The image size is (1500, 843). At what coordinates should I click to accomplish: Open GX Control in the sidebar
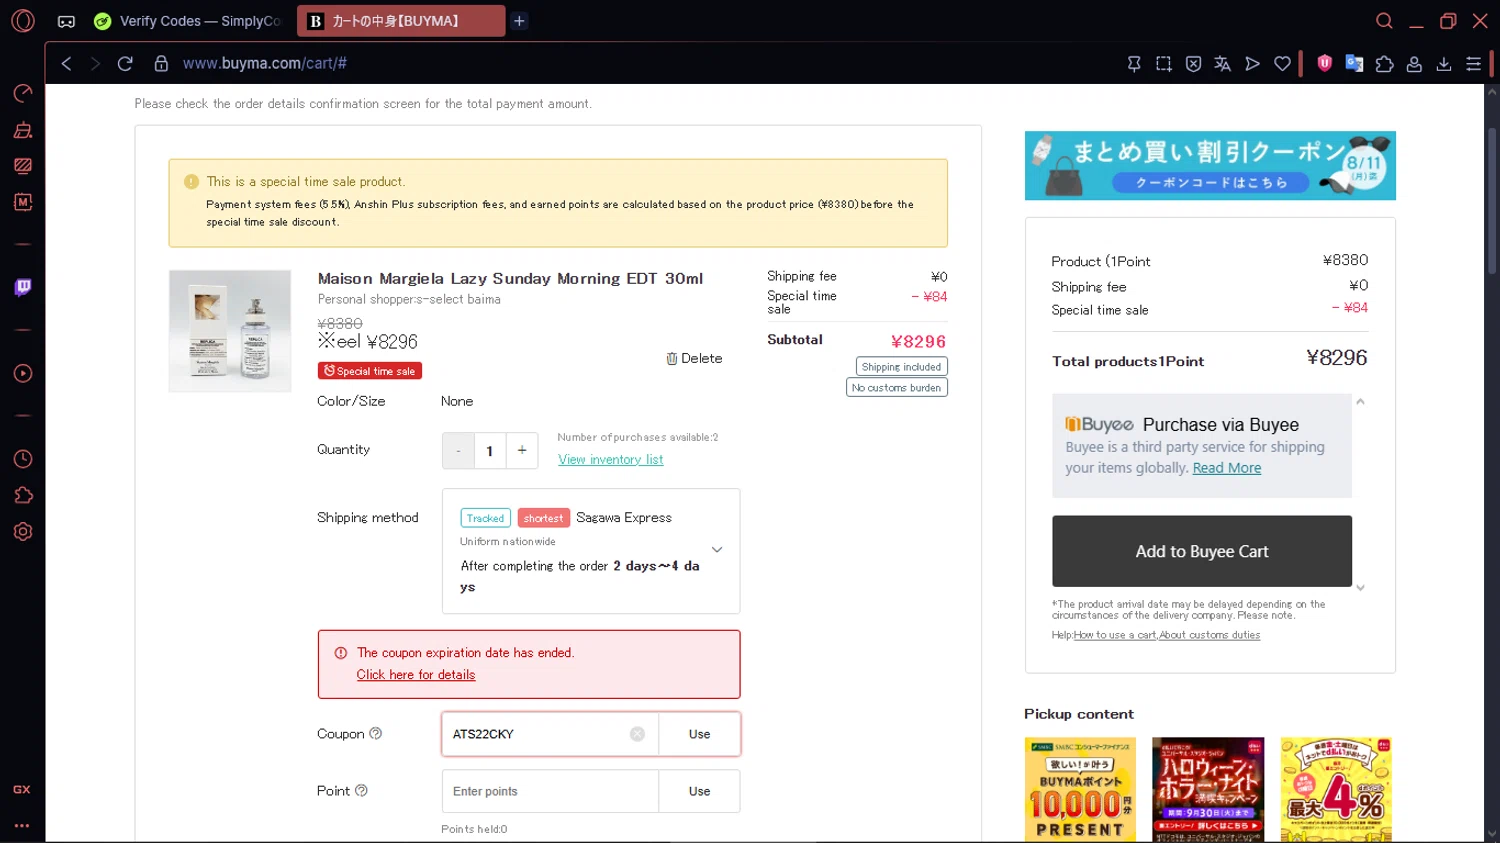(23, 93)
